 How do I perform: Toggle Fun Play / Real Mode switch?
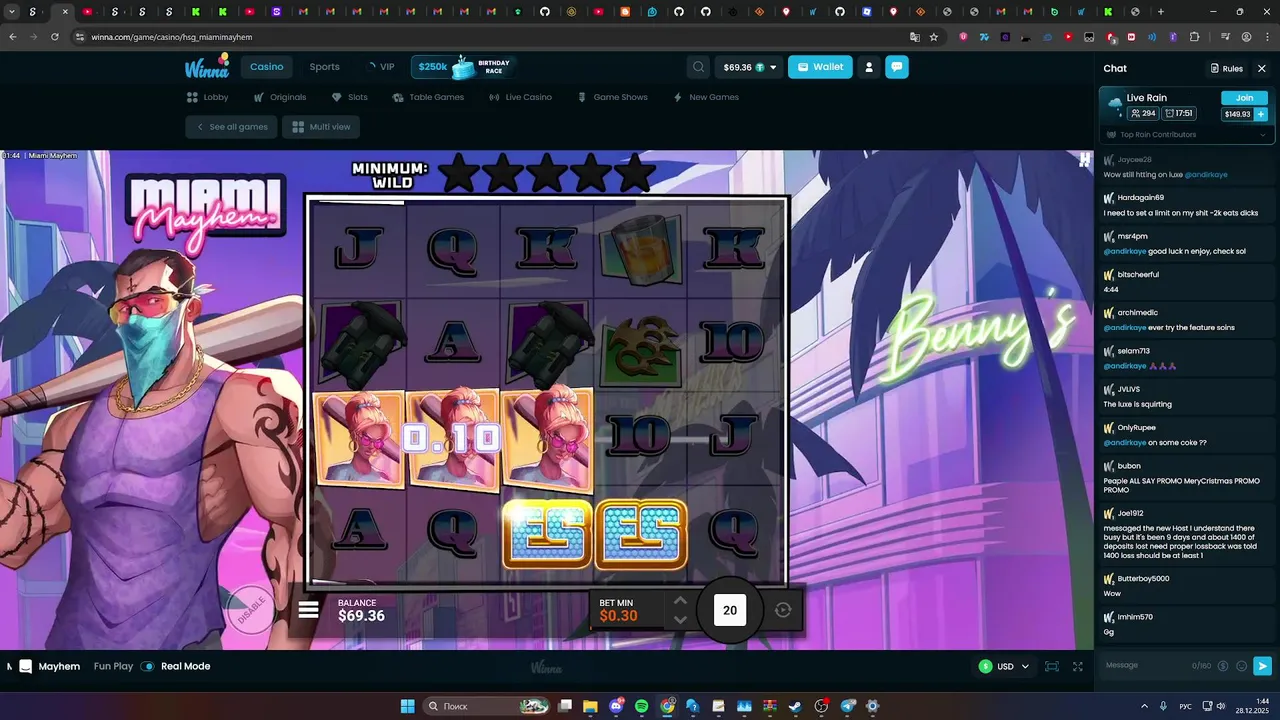tap(147, 666)
